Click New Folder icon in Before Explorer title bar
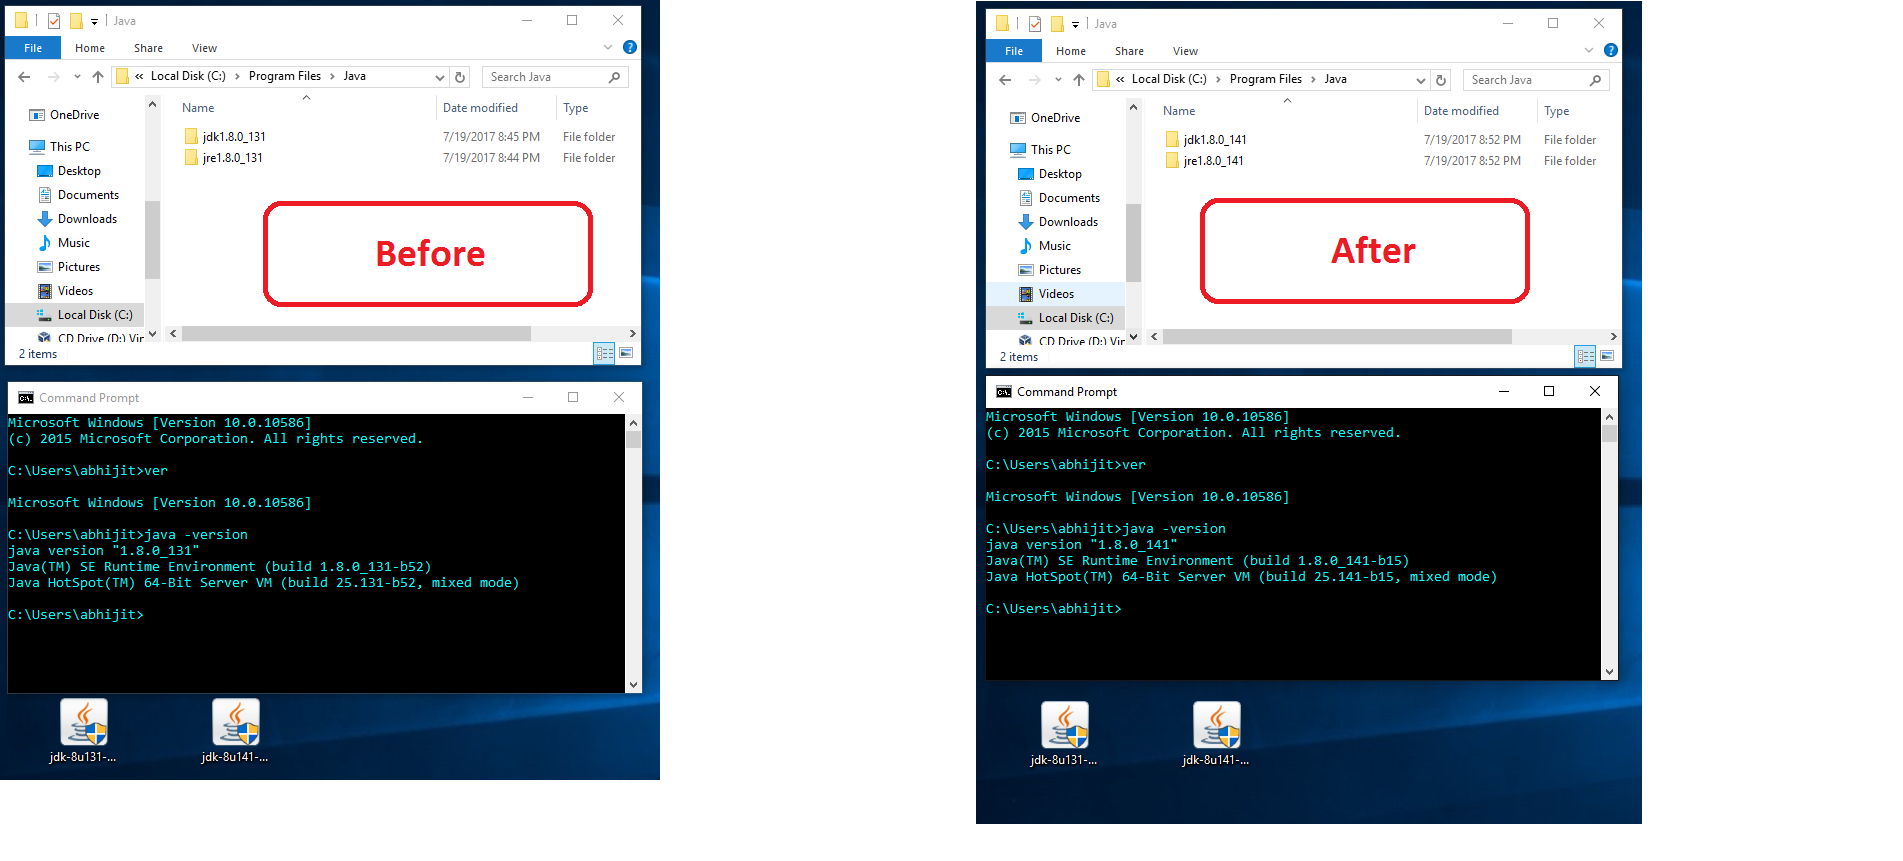The image size is (1903, 861). (x=76, y=21)
